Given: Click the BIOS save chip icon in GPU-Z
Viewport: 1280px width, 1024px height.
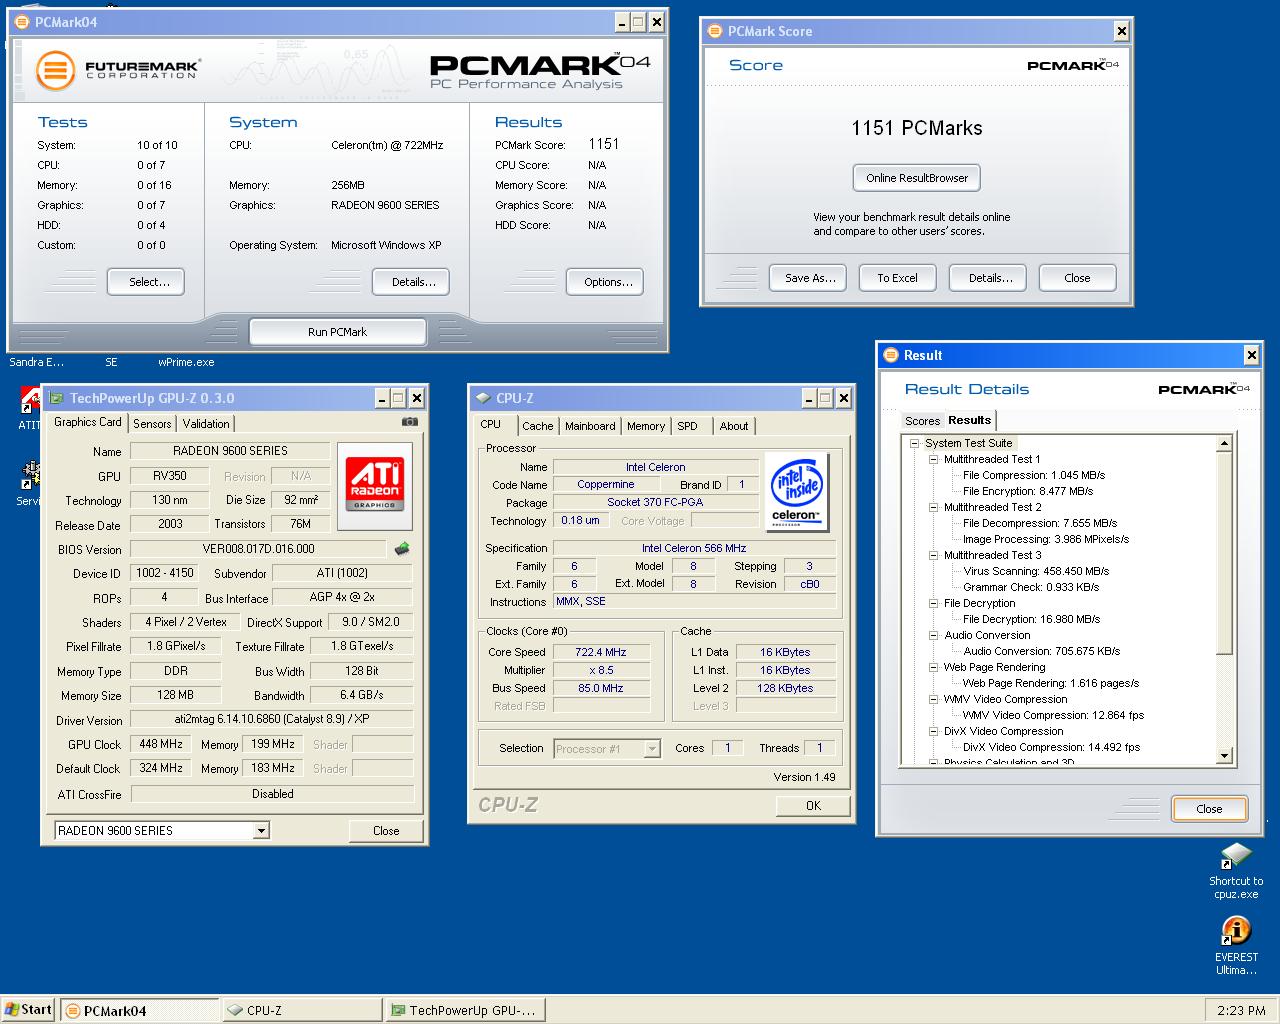Looking at the screenshot, I should tap(402, 548).
